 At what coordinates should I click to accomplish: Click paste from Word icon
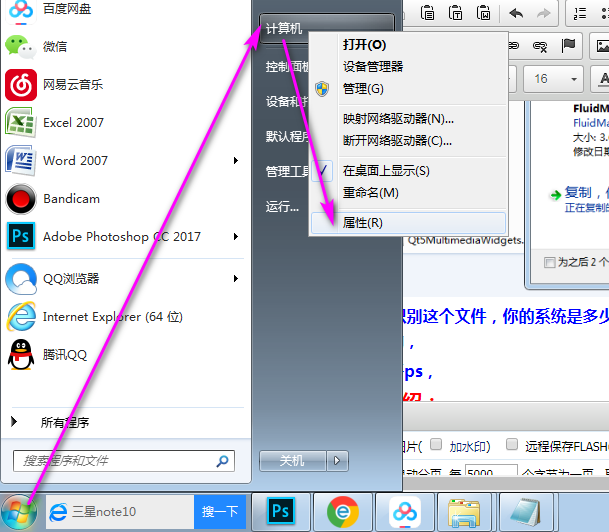click(x=484, y=13)
